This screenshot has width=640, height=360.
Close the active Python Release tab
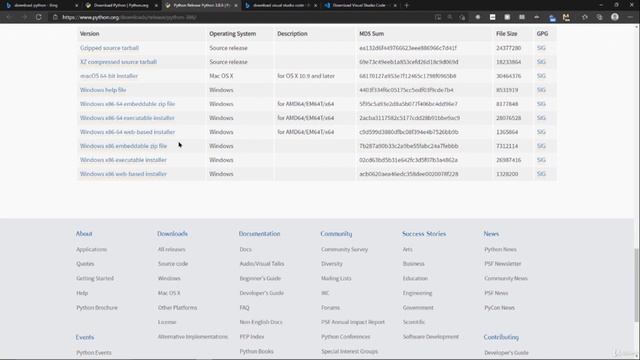point(236,6)
